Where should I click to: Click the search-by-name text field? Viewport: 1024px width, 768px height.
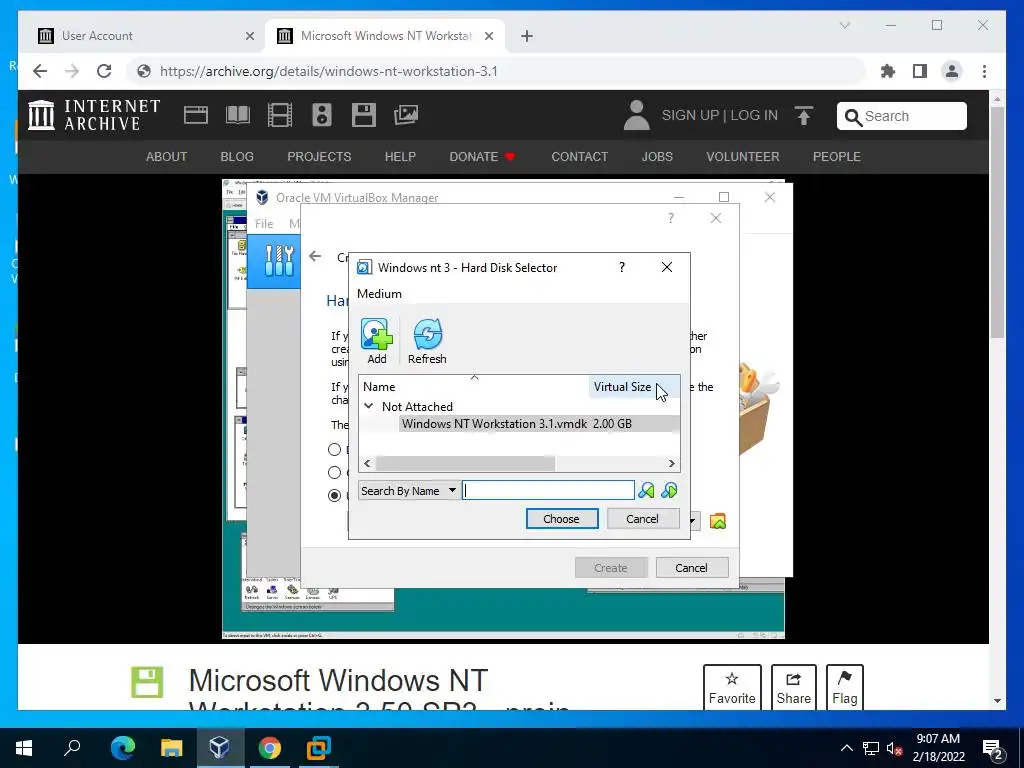(x=548, y=490)
